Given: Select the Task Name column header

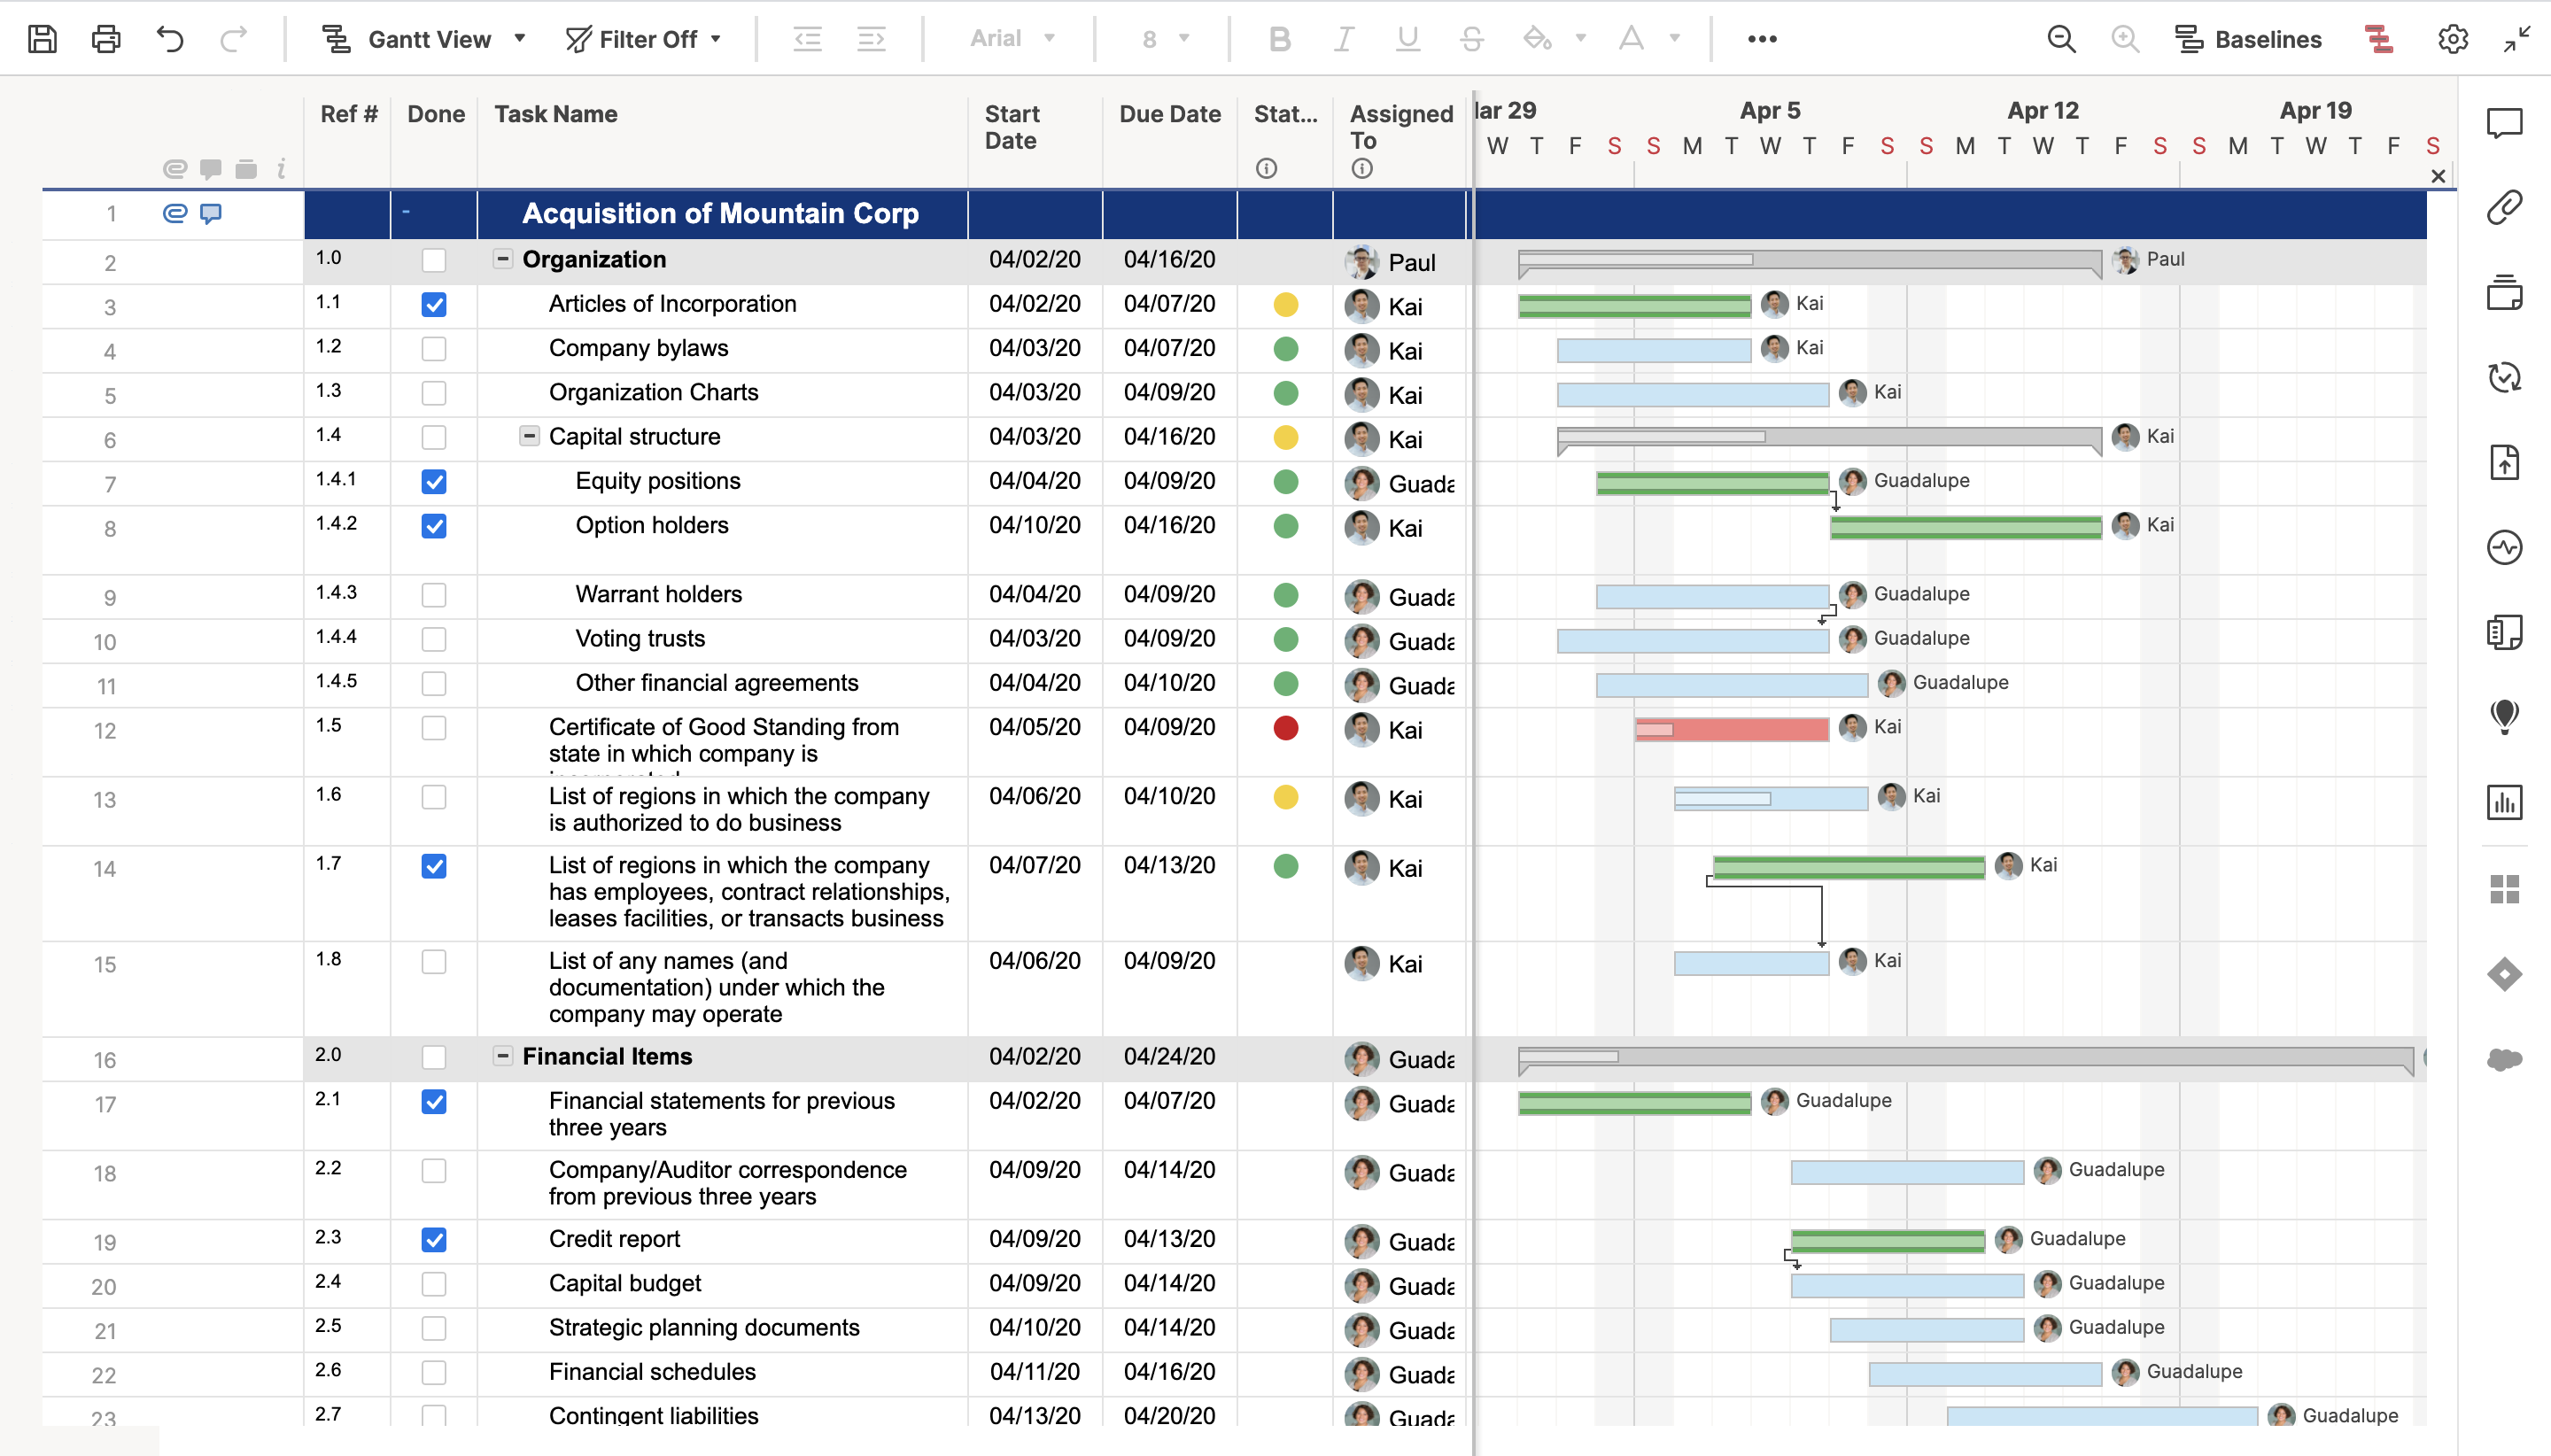Looking at the screenshot, I should tap(556, 114).
